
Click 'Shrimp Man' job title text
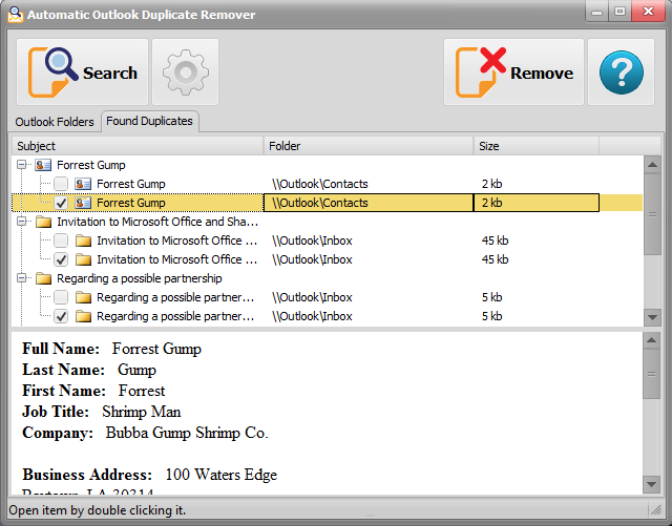tap(141, 412)
